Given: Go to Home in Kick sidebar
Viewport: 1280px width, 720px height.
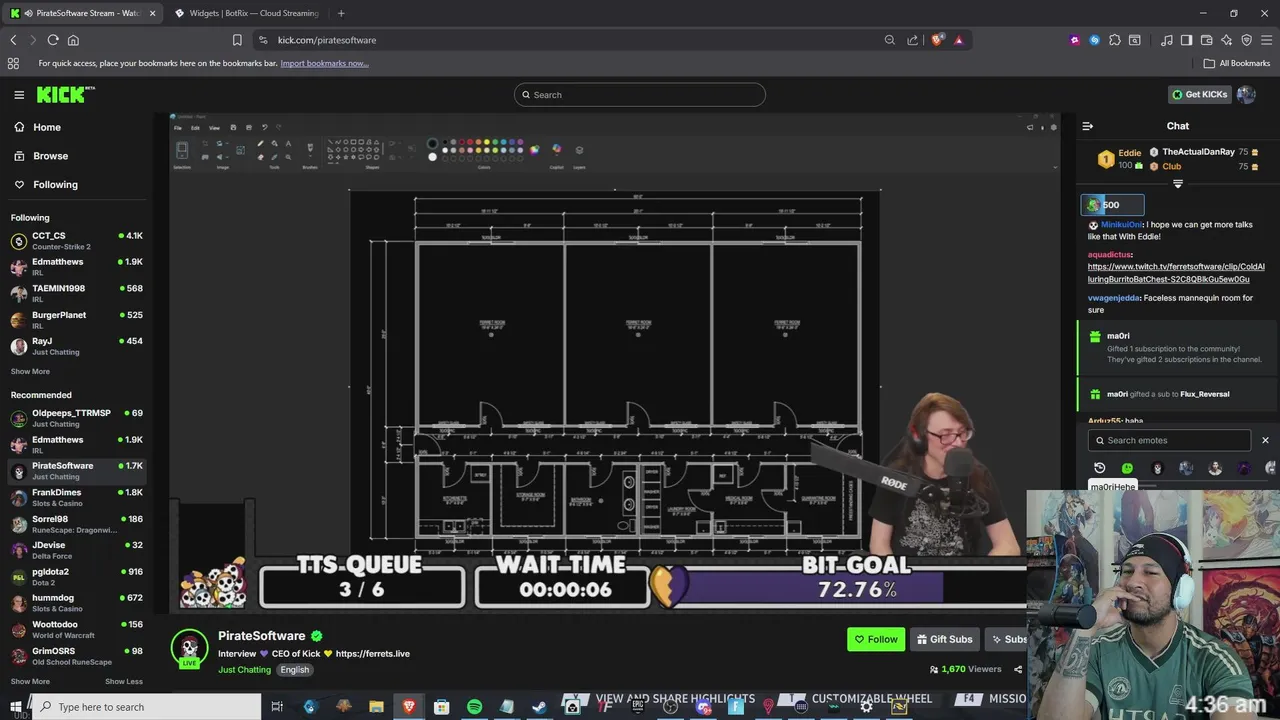Looking at the screenshot, I should point(47,127).
